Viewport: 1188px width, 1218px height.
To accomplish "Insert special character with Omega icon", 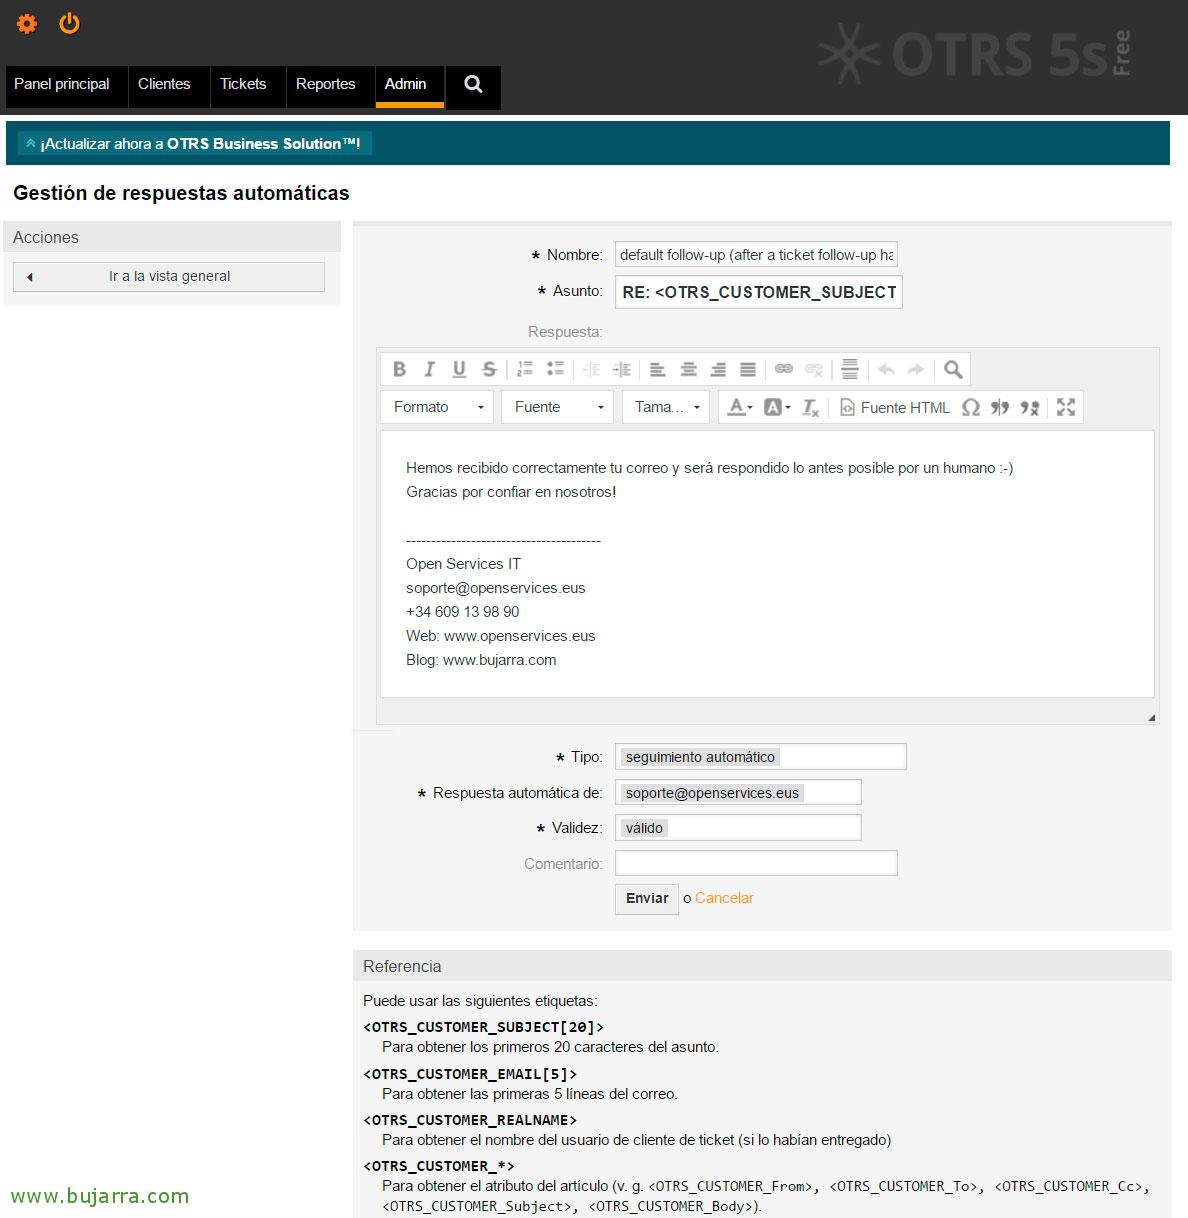I will [x=970, y=407].
